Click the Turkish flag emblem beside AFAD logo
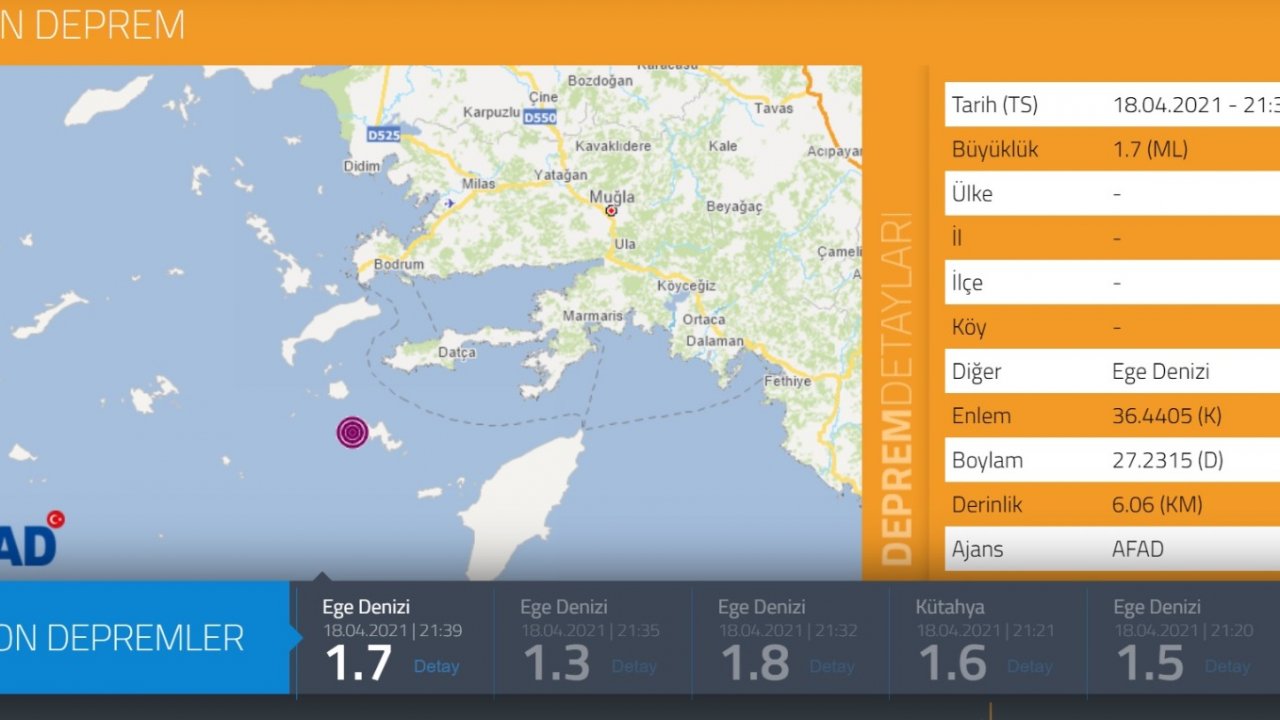The width and height of the screenshot is (1280, 720). [x=55, y=519]
